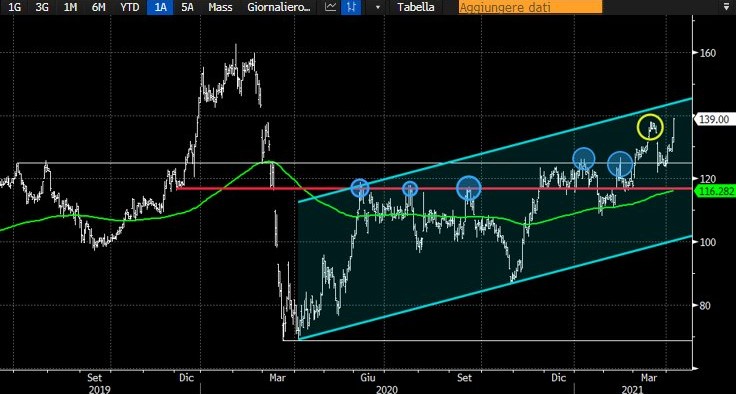This screenshot has height=394, width=736.
Task: Switch to line chart icon
Action: 331,7
